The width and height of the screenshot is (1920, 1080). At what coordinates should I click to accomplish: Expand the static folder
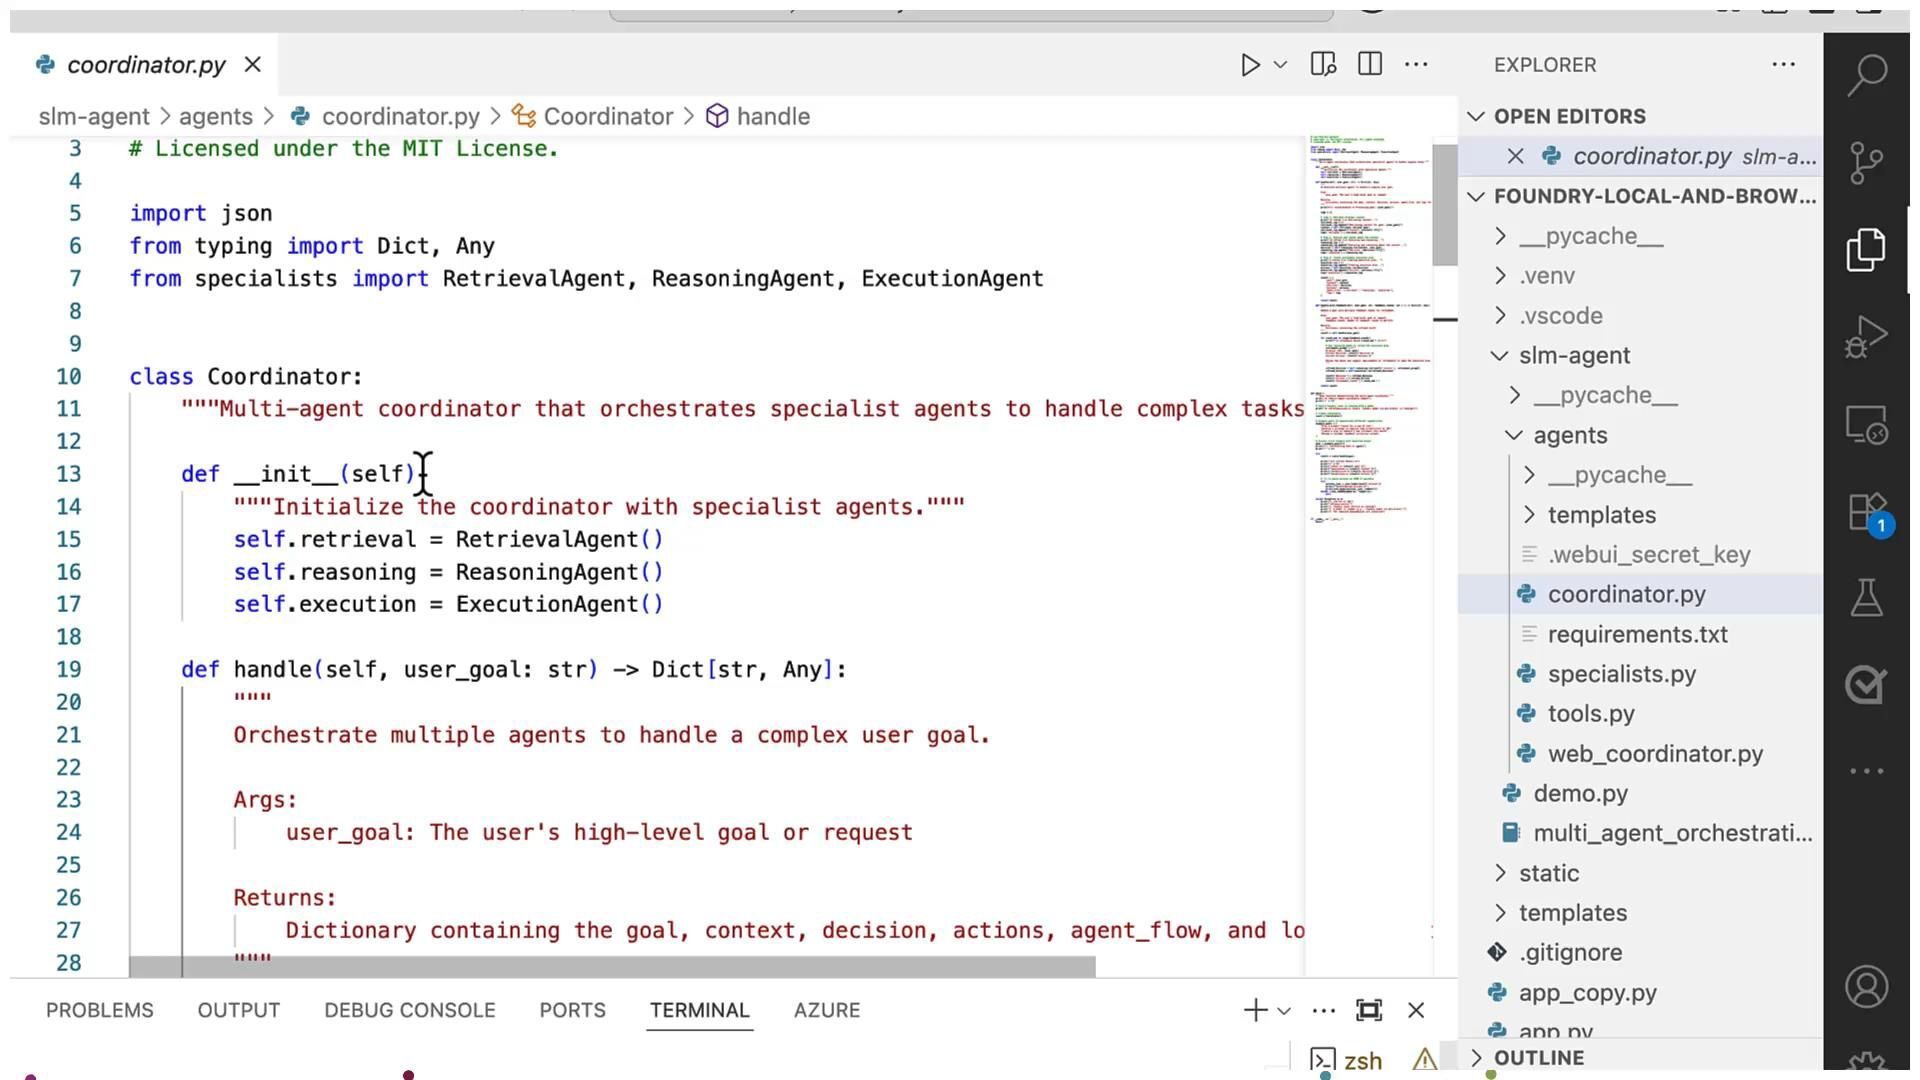pos(1548,873)
